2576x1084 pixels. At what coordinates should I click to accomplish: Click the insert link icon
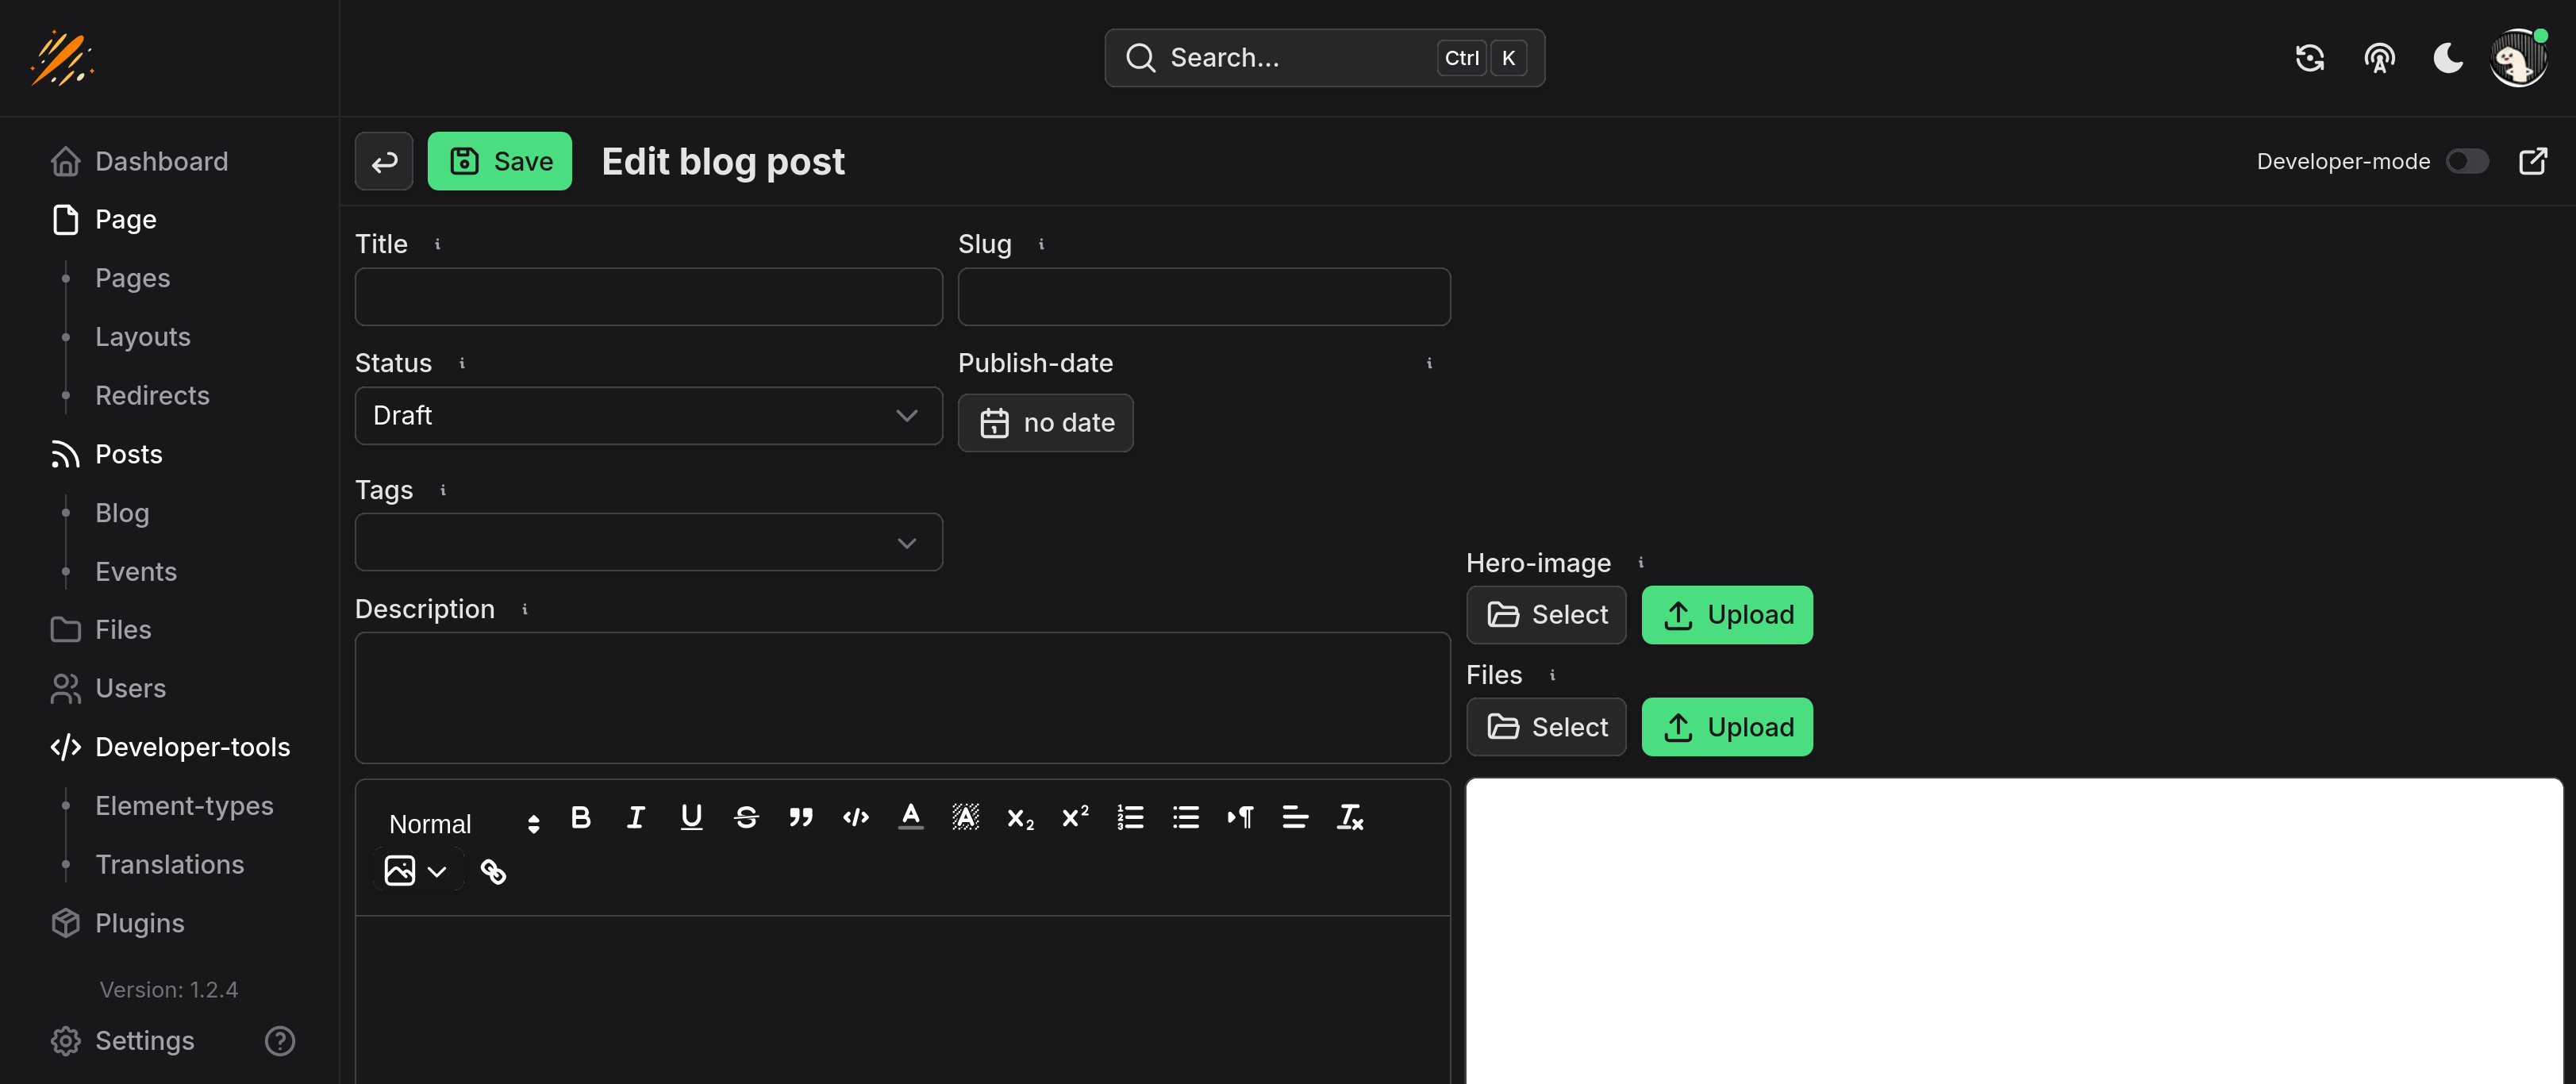(493, 871)
